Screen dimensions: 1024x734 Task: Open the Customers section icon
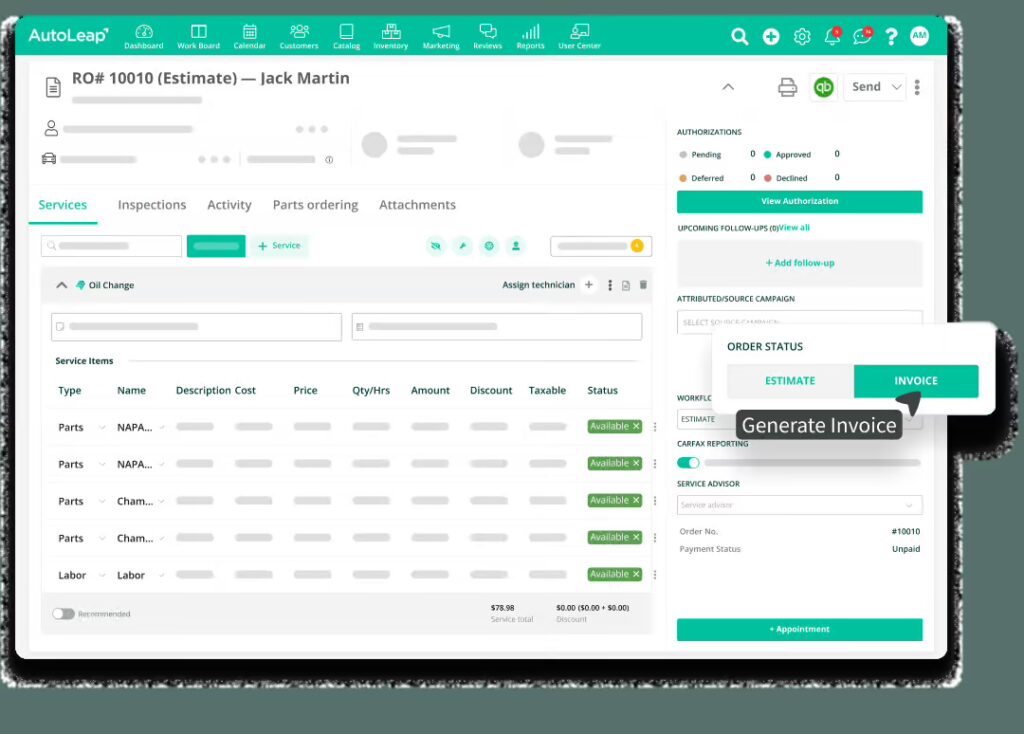[296, 33]
